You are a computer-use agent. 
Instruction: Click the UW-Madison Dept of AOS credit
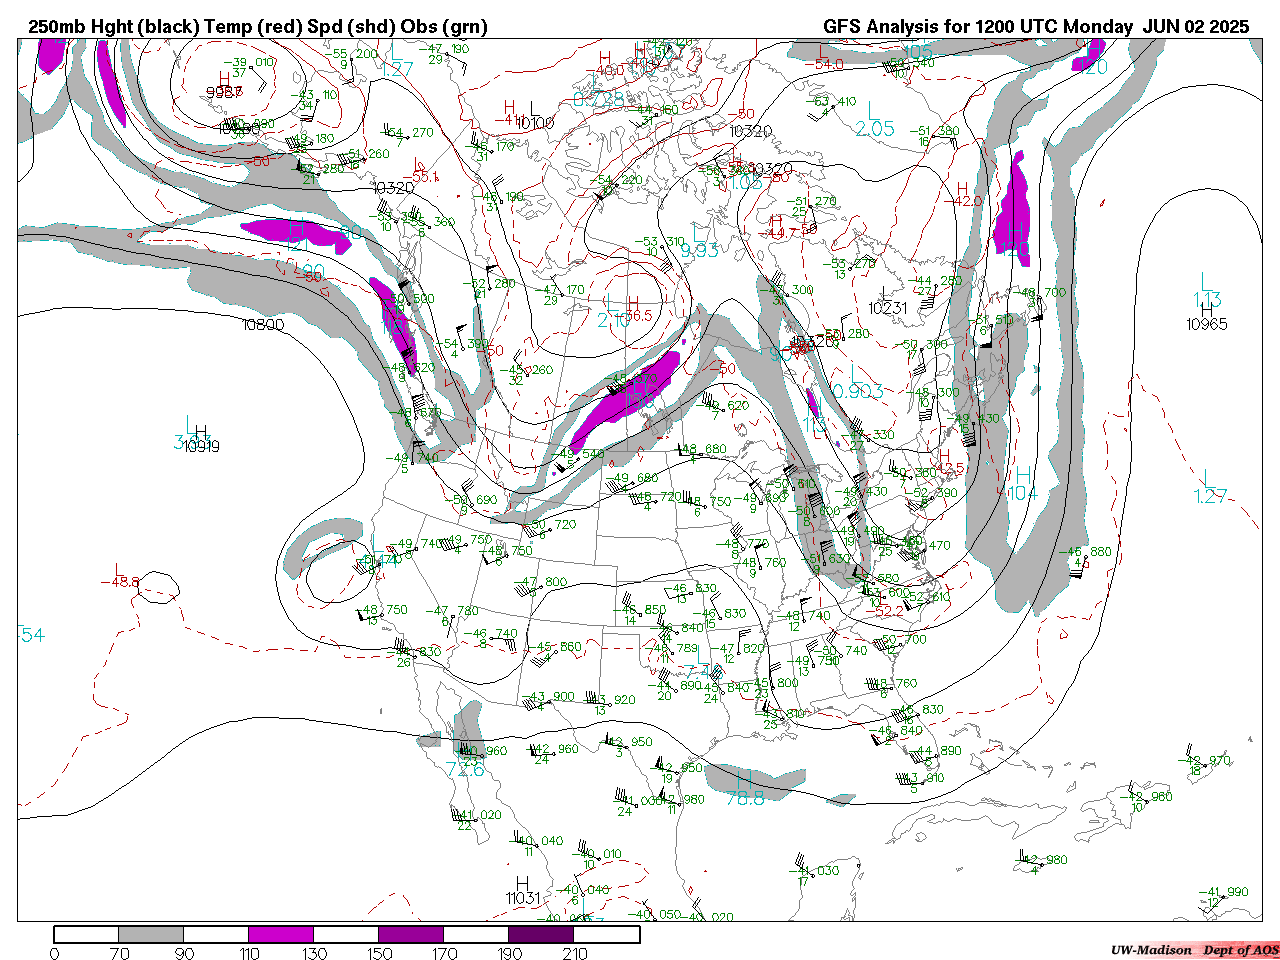[x=1194, y=950]
